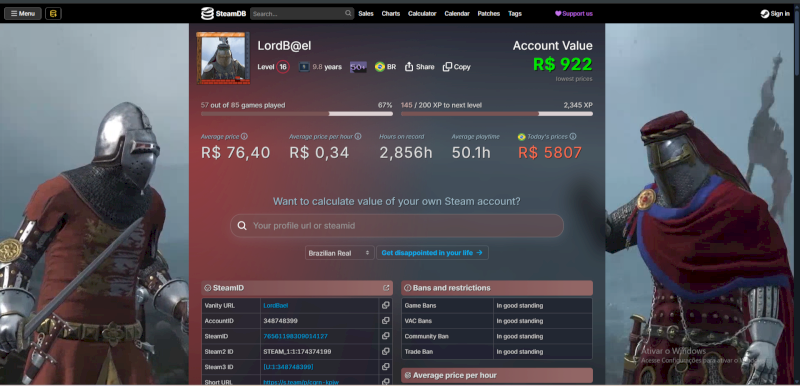
Task: Open the SteamDB logo homepage
Action: 223,14
